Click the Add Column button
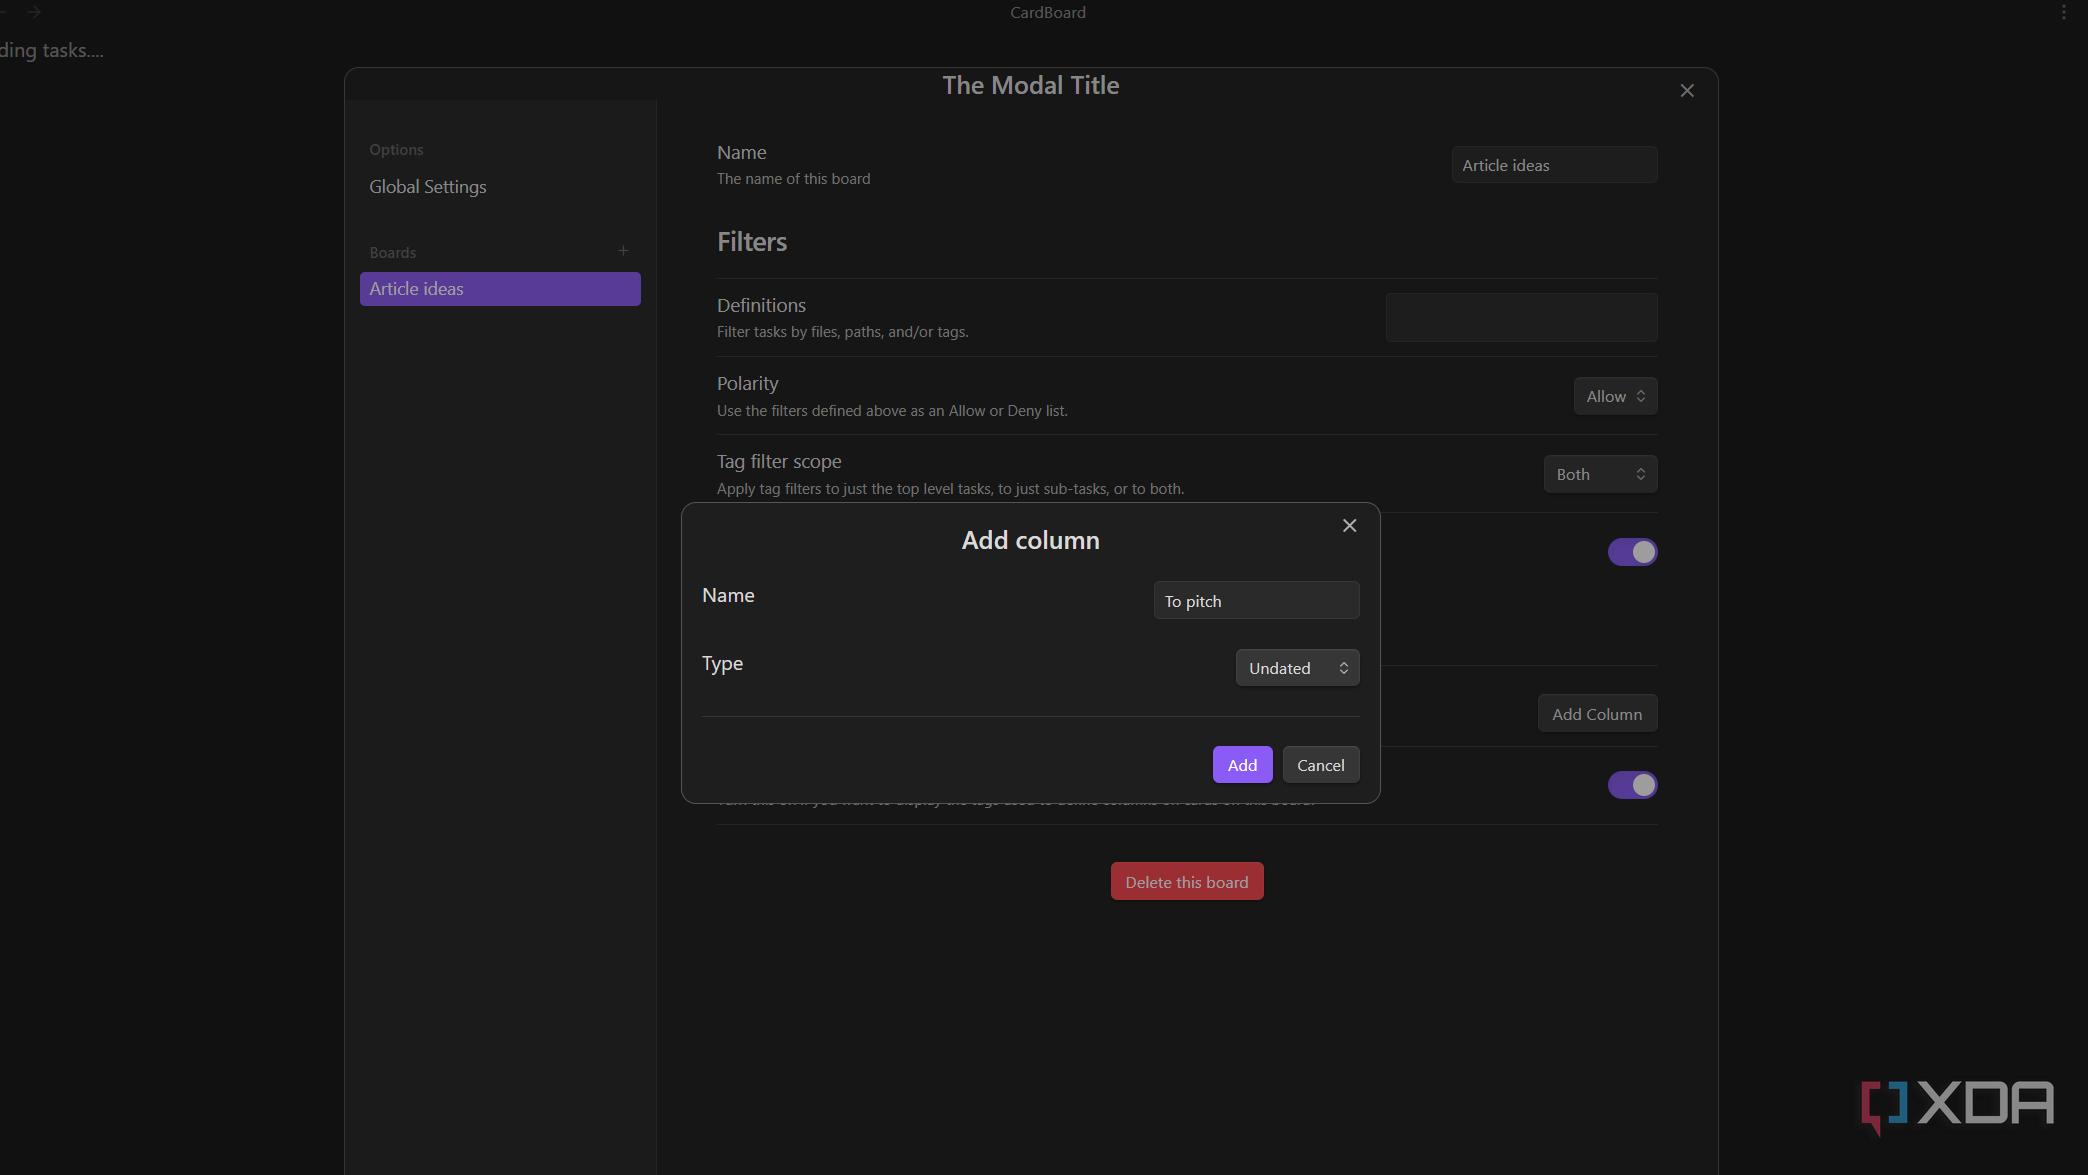2088x1175 pixels. [1597, 714]
